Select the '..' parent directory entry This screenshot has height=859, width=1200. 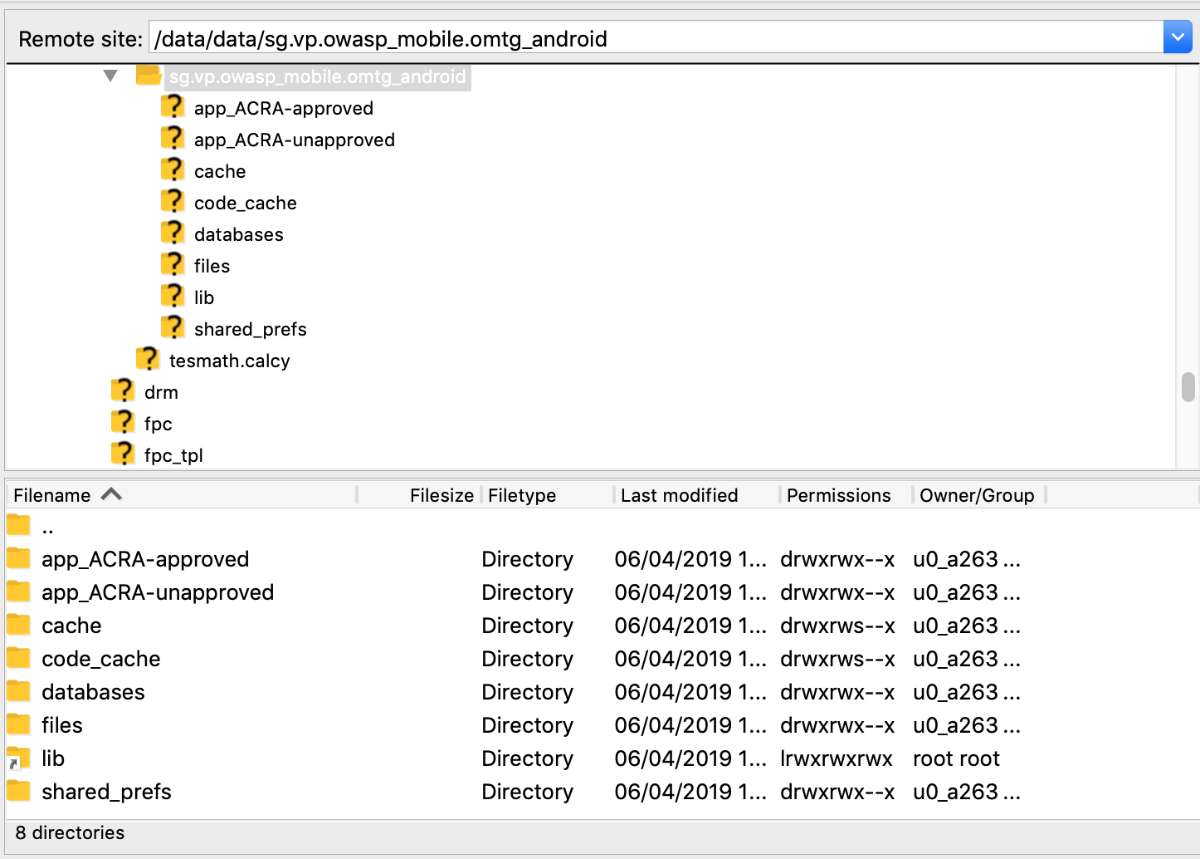pyautogui.click(x=47, y=527)
